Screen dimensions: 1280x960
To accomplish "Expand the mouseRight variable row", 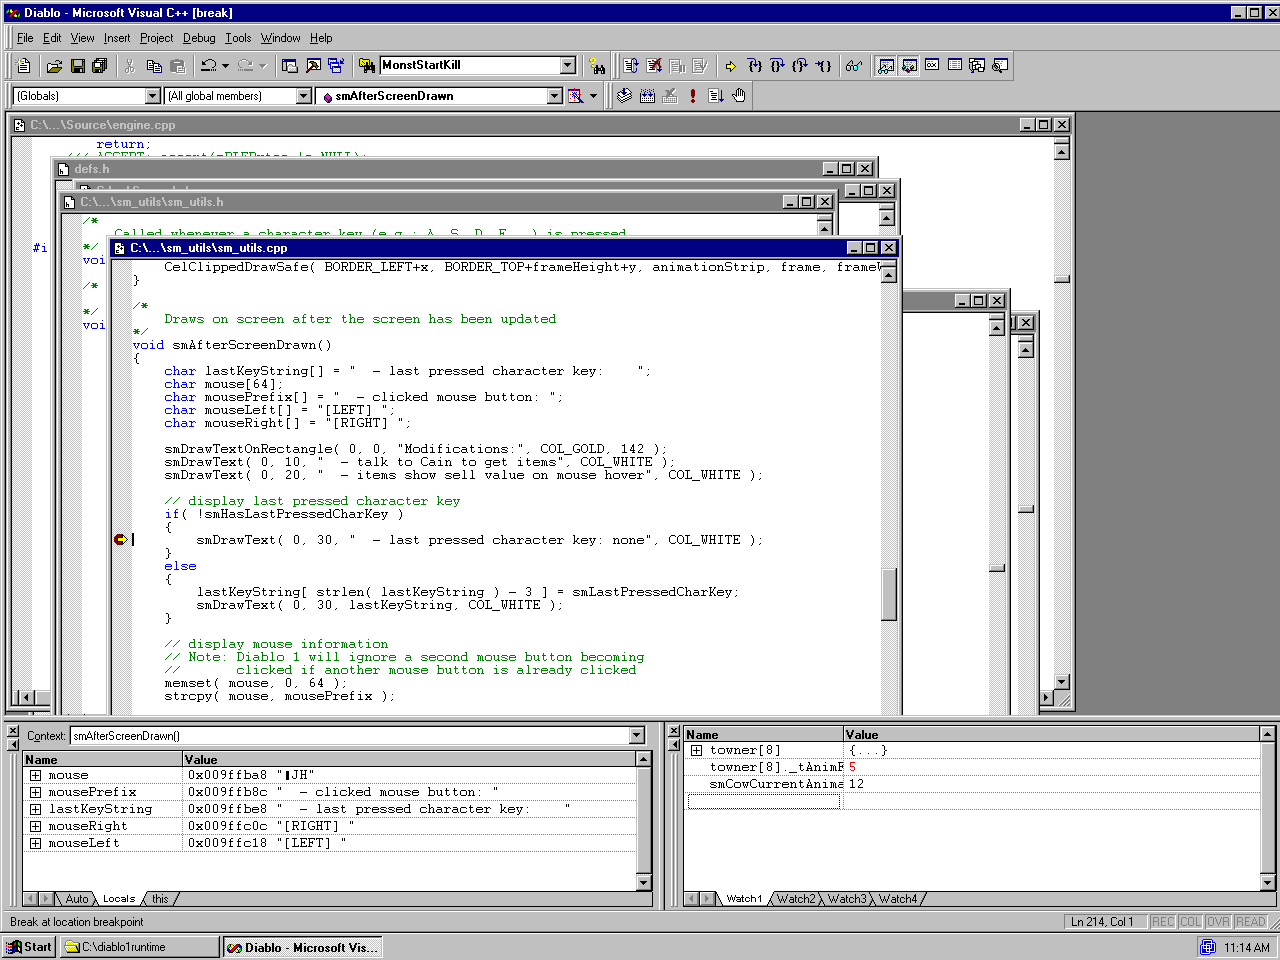I will coord(35,827).
